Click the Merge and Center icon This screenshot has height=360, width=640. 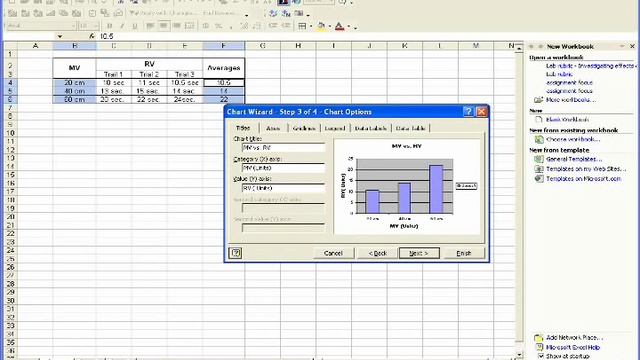tap(190, 26)
